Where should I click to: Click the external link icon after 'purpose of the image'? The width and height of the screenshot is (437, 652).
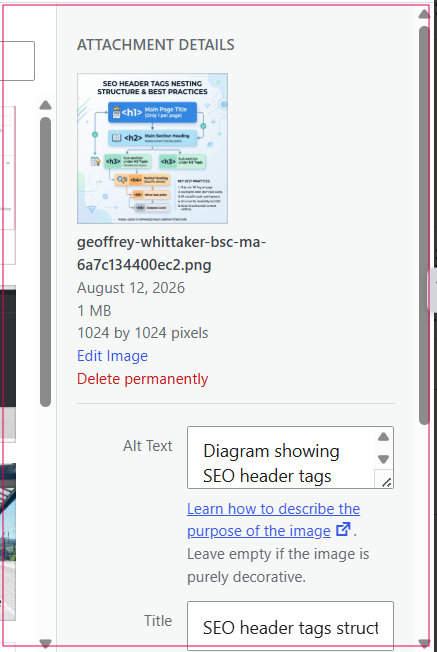point(343,530)
